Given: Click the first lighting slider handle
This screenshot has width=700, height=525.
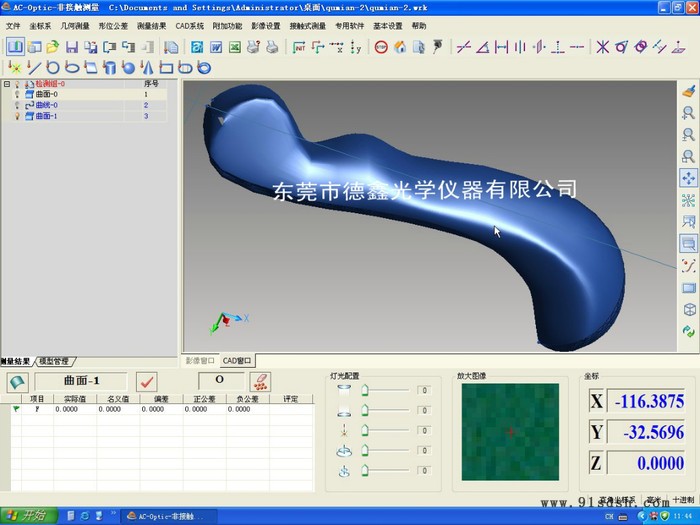Looking at the screenshot, I should (365, 390).
